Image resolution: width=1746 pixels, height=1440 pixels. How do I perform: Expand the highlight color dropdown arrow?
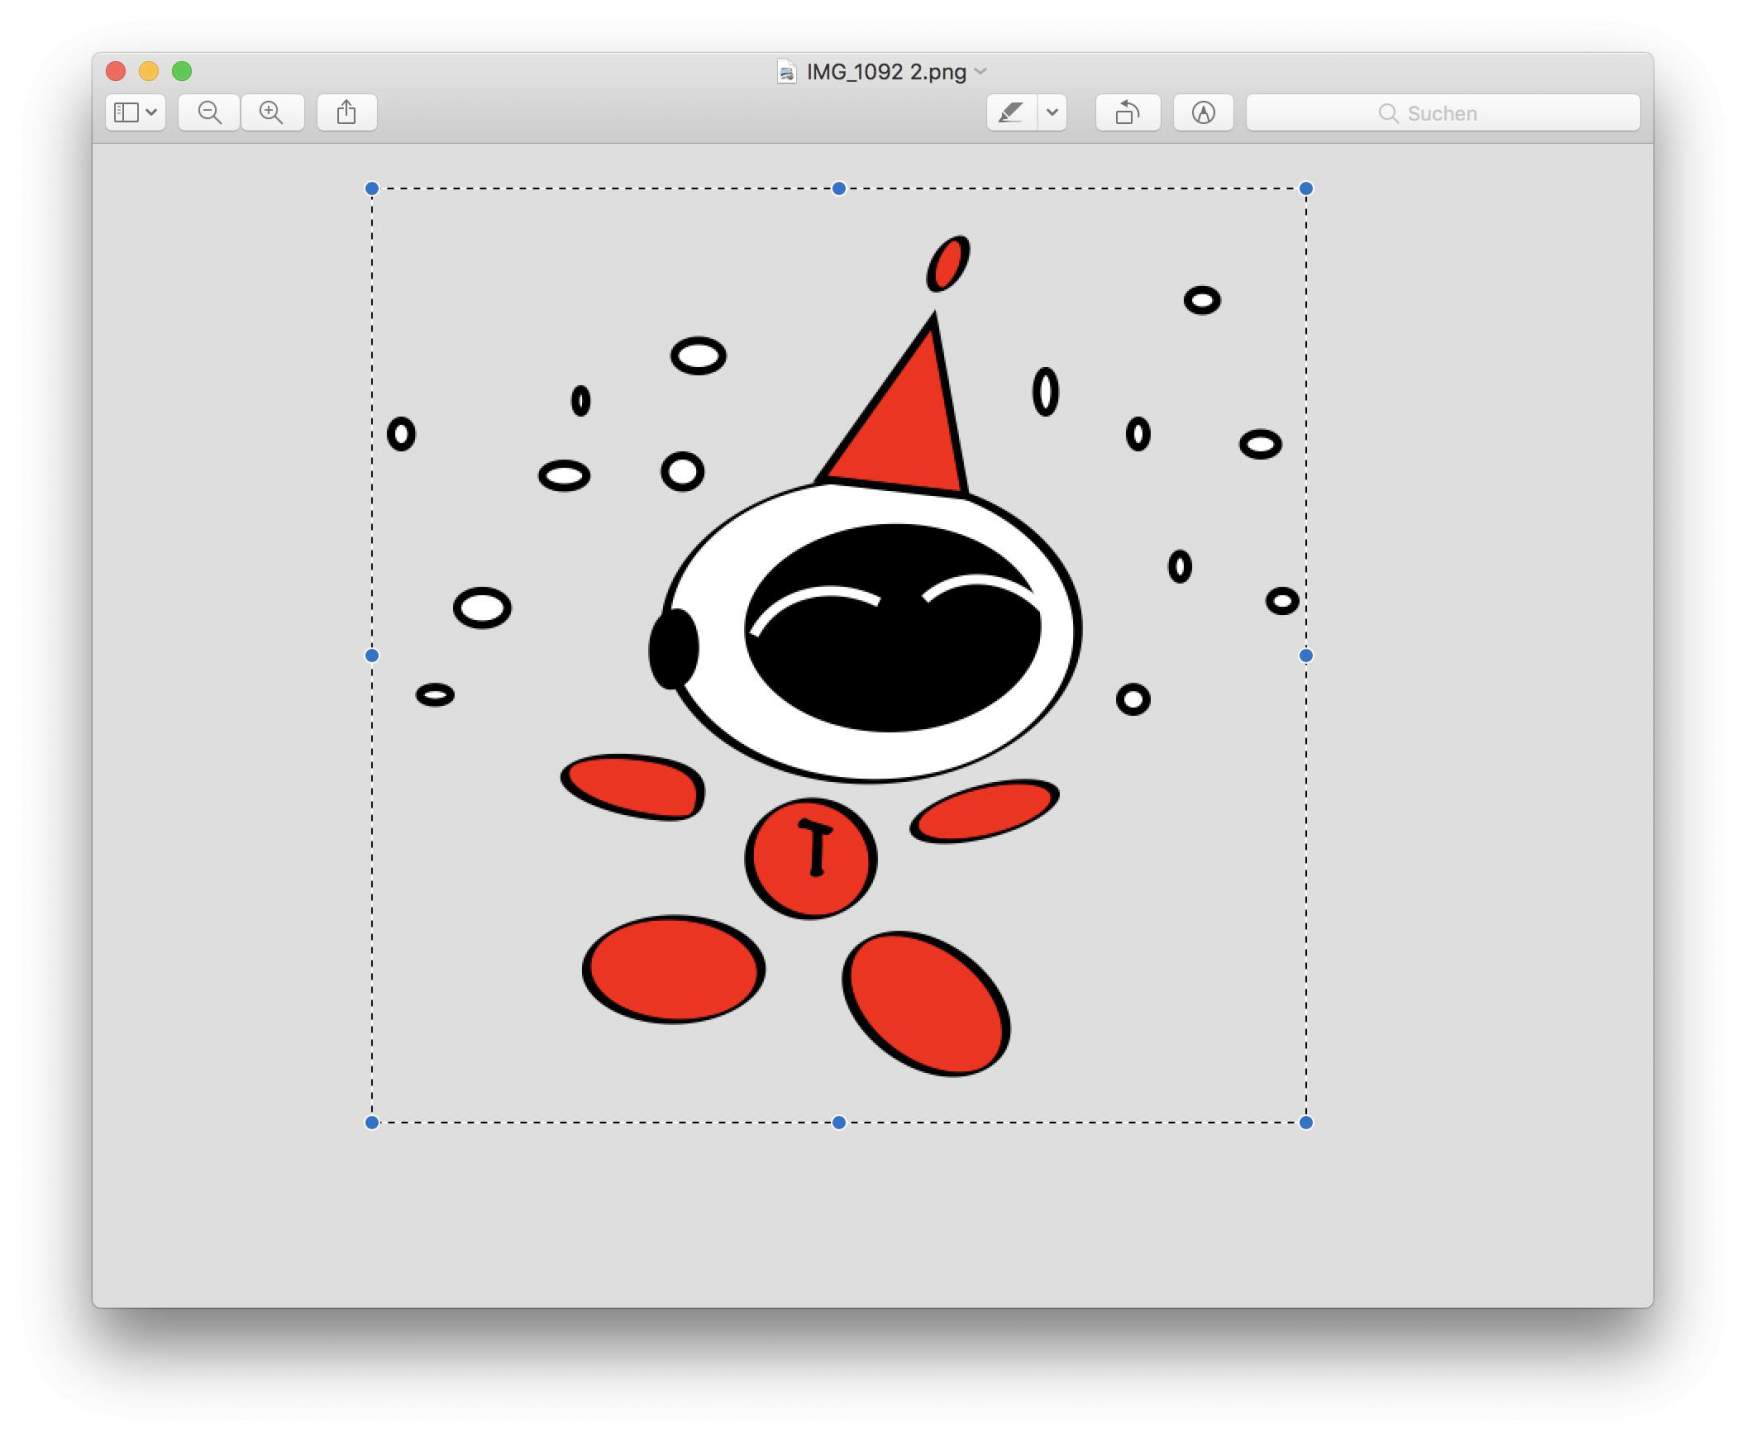tap(1052, 112)
